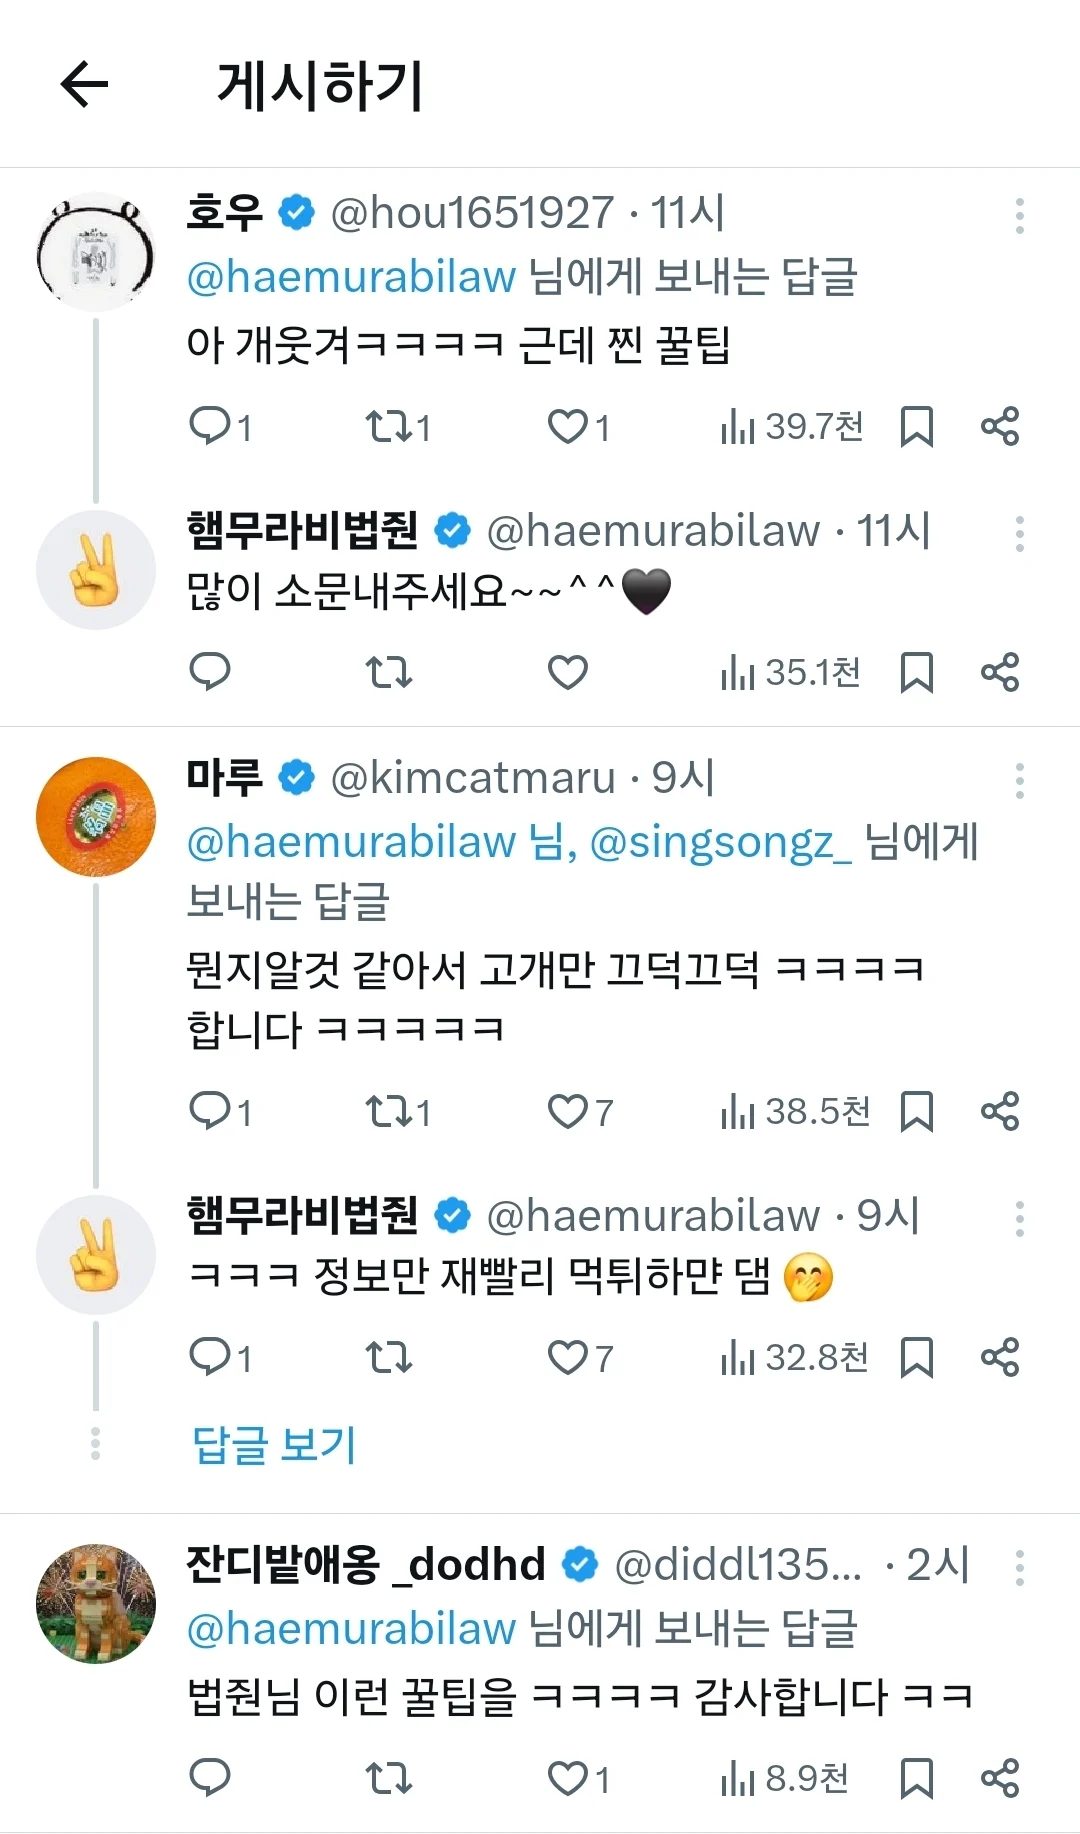Viewport: 1080px width, 1834px height.
Task: Retweet 잔디밭애옹's reply
Action: click(388, 1778)
